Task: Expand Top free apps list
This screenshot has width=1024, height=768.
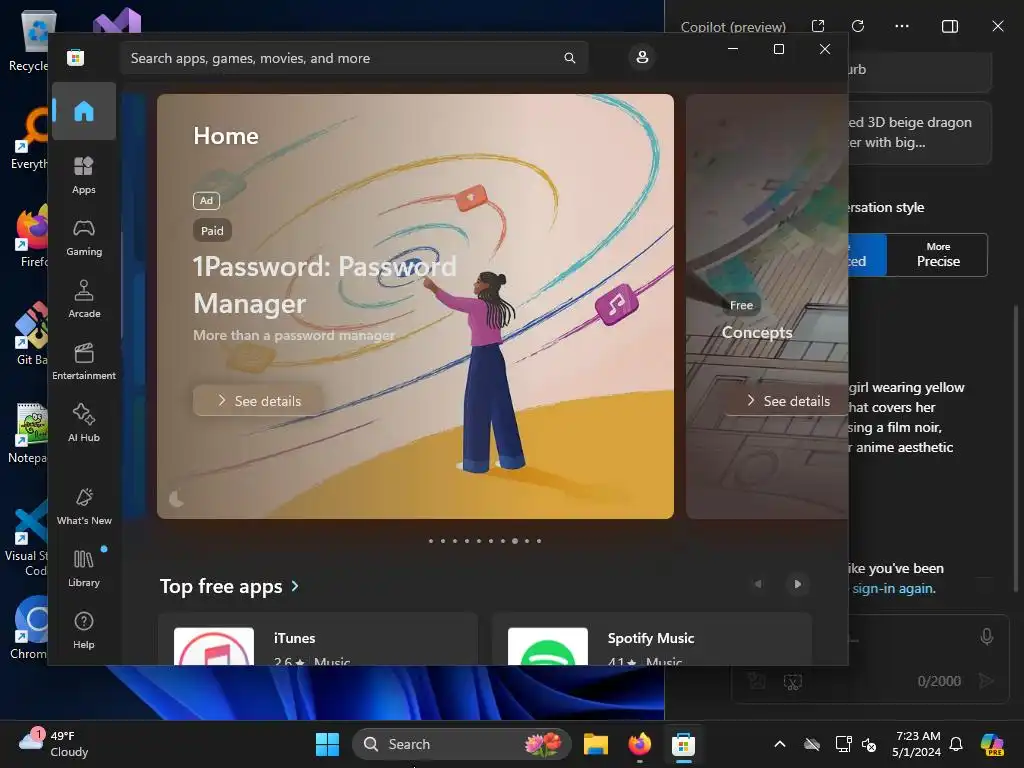Action: 229,586
